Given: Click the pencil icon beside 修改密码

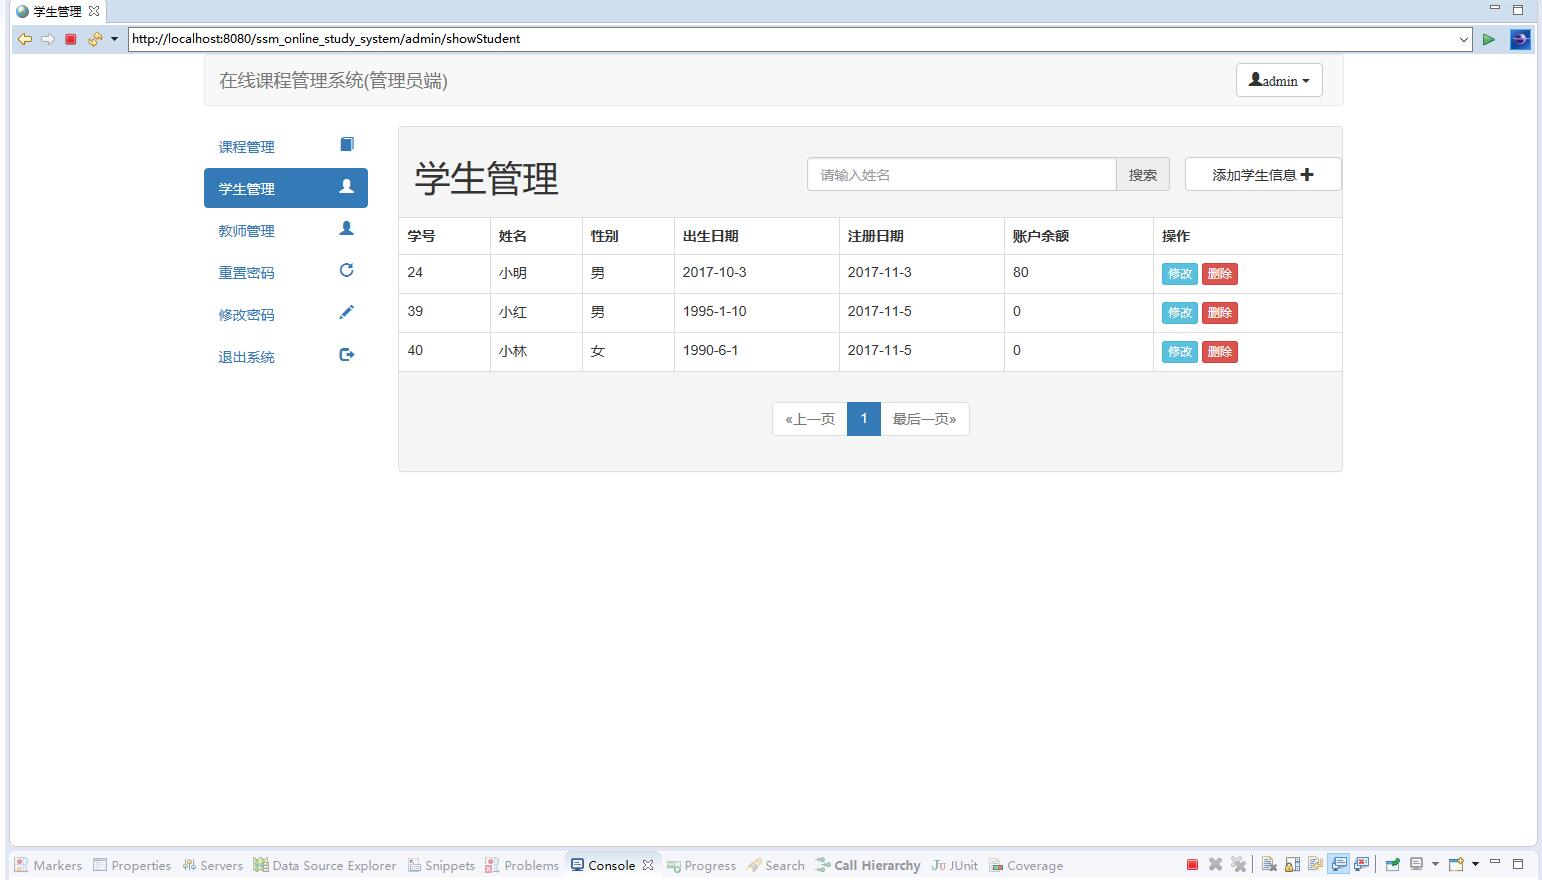Looking at the screenshot, I should [347, 311].
